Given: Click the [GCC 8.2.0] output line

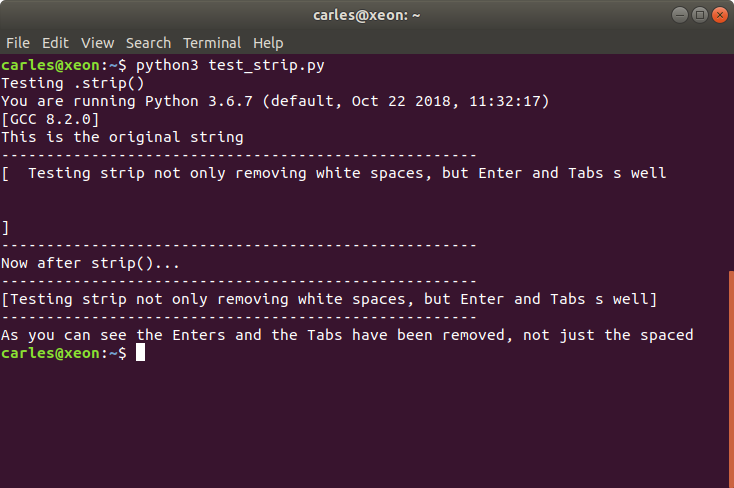Looking at the screenshot, I should (50, 119).
